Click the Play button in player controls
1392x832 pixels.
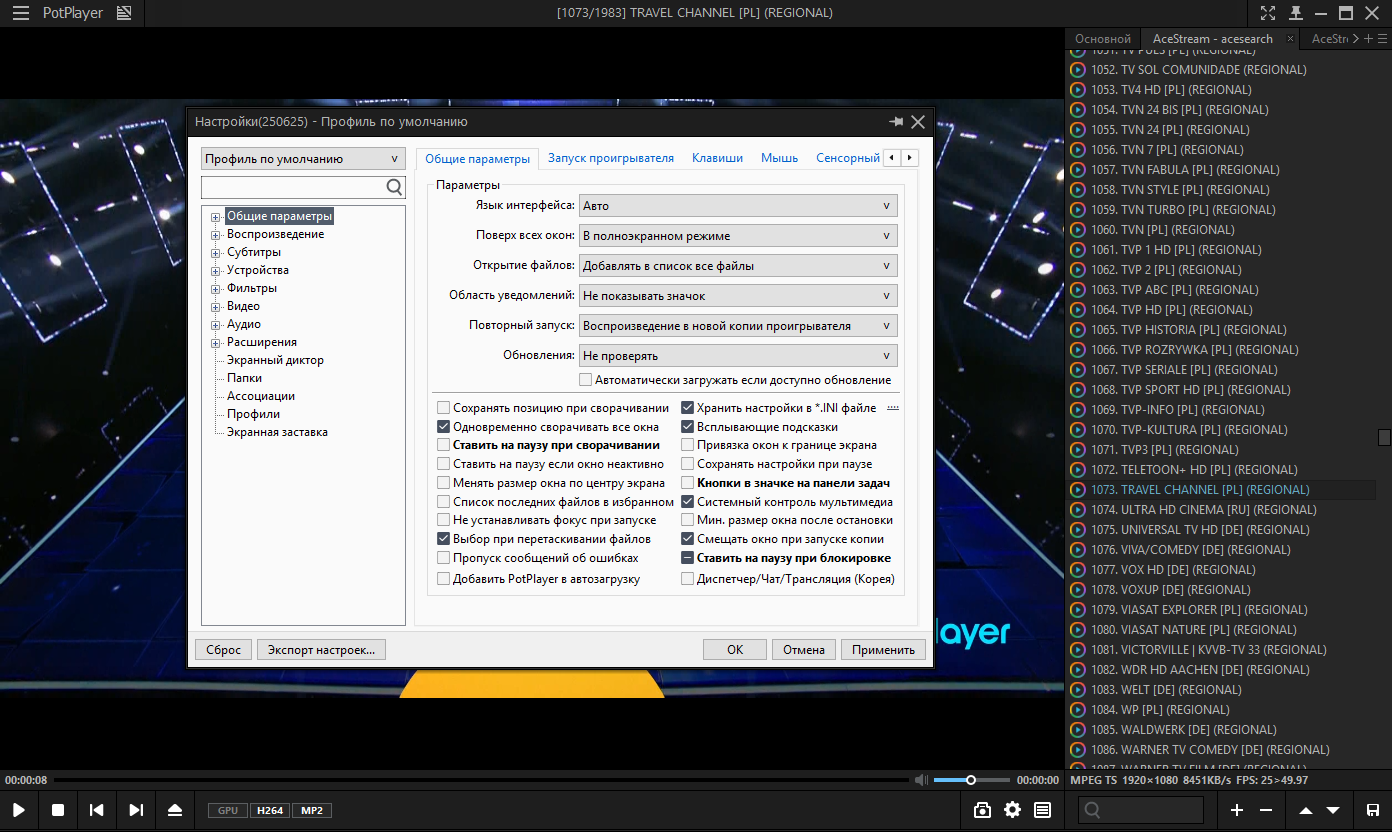pyautogui.click(x=19, y=810)
